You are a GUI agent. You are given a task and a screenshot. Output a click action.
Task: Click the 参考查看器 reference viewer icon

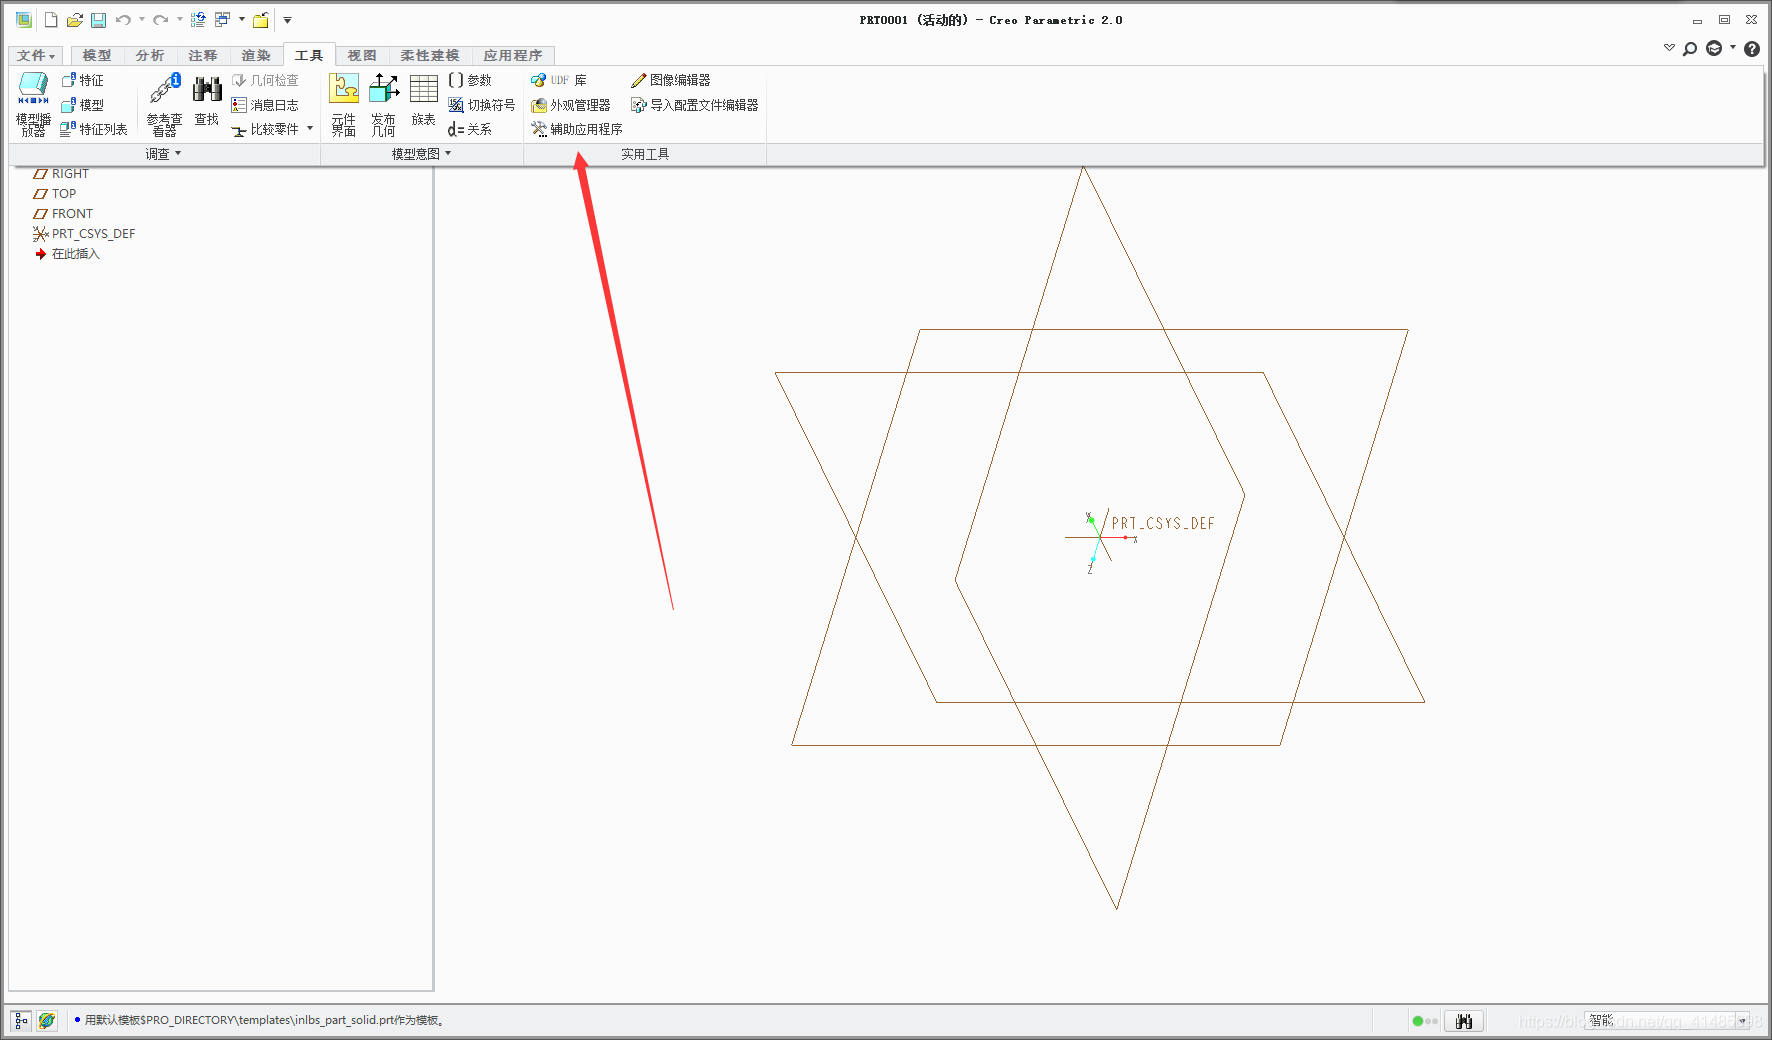click(164, 103)
